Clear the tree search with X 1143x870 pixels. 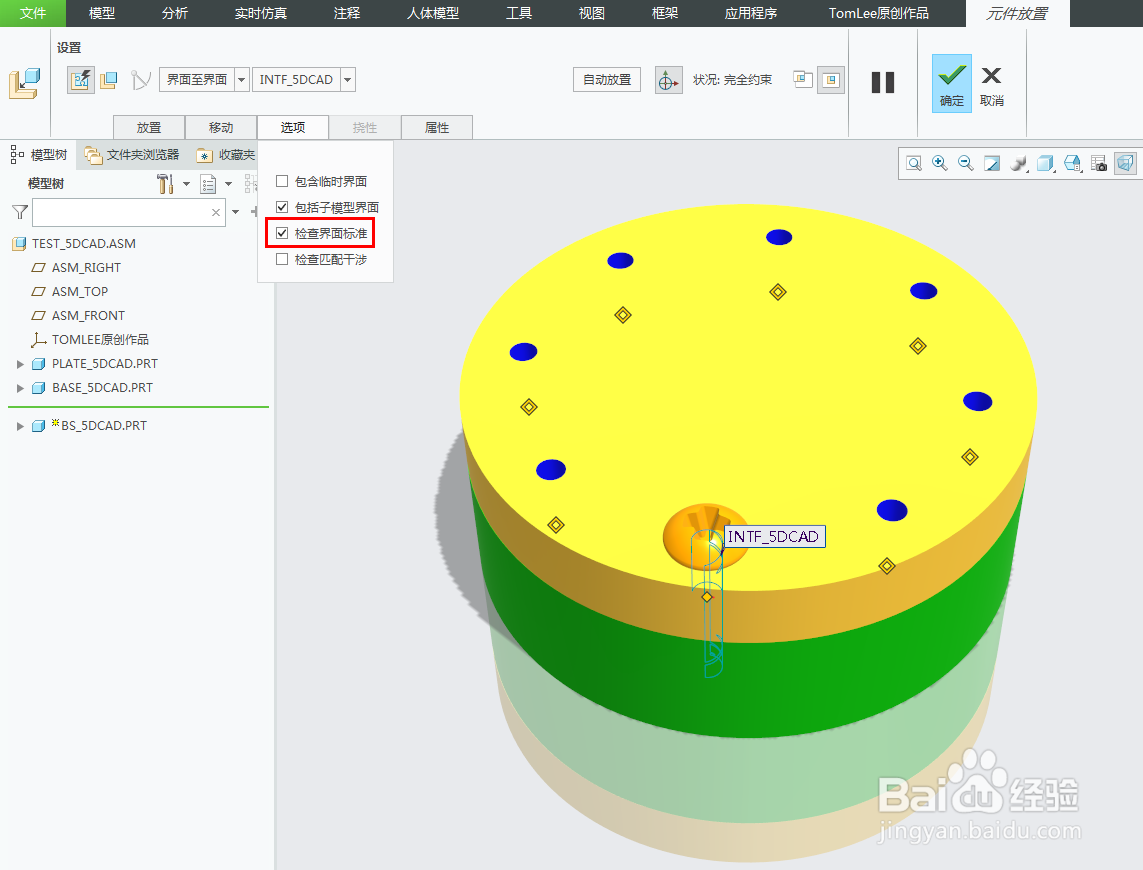pos(216,212)
